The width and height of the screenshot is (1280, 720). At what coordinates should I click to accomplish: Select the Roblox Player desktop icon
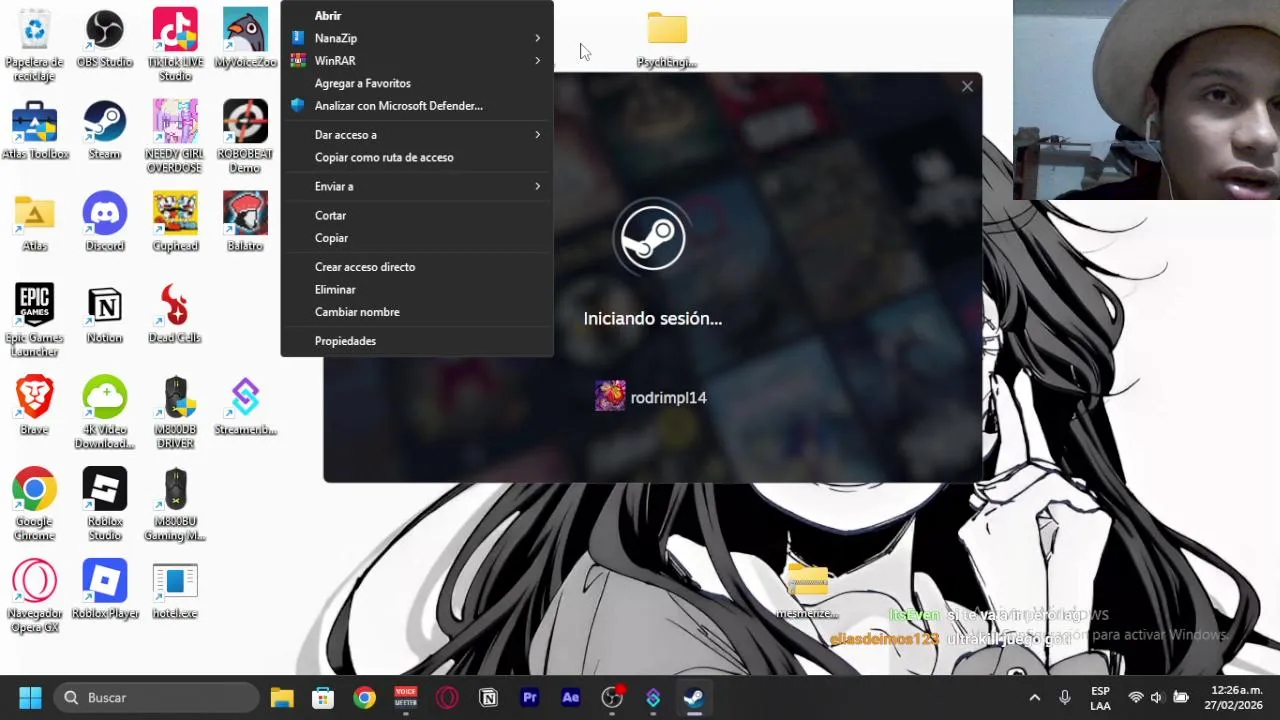[104, 591]
